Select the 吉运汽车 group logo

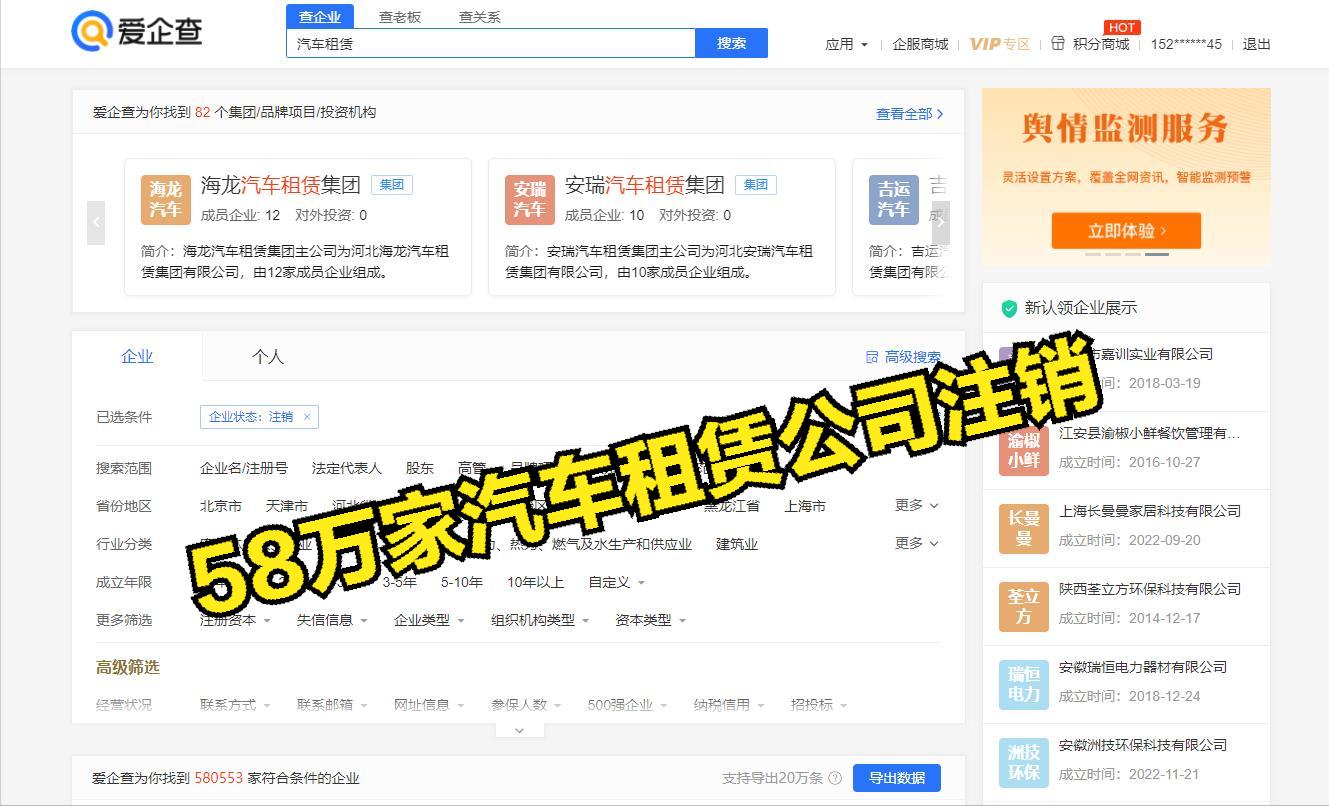coord(893,199)
